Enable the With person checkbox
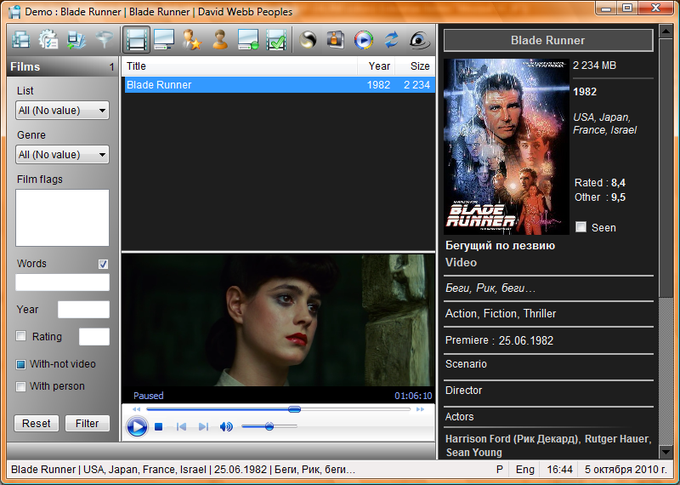Viewport: 680px width, 485px height. point(22,386)
